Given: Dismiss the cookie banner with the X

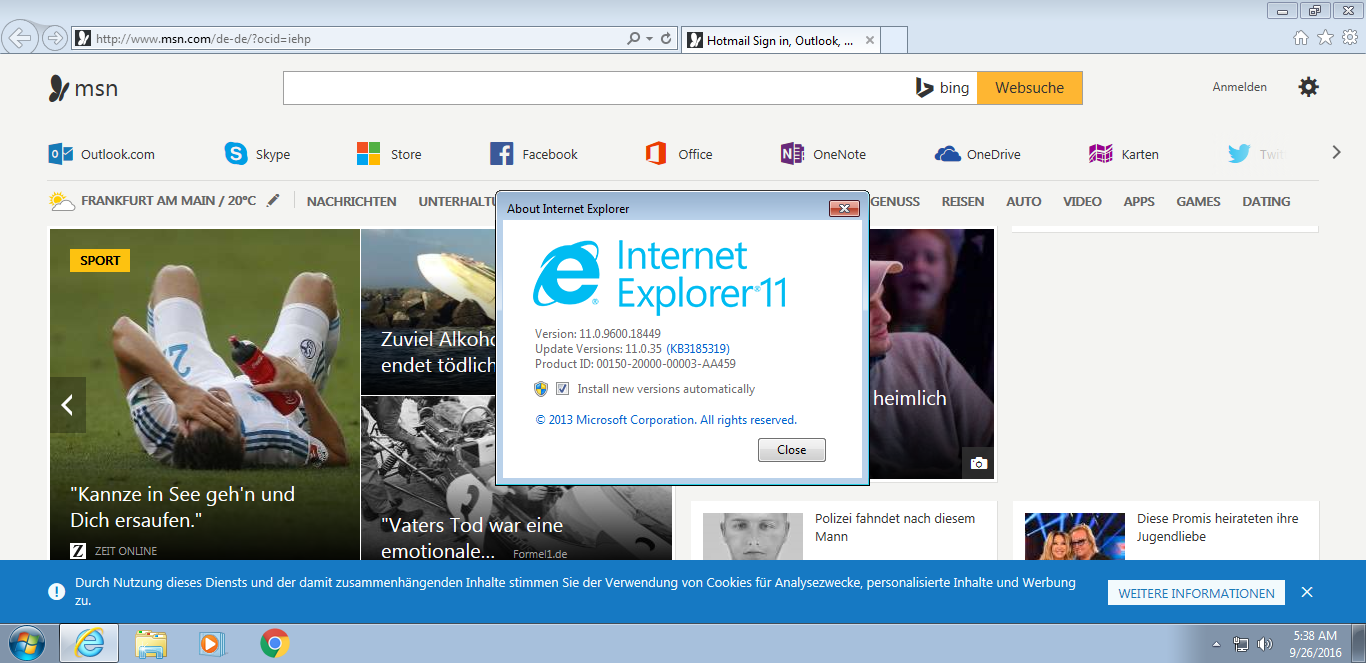Looking at the screenshot, I should point(1307,592).
